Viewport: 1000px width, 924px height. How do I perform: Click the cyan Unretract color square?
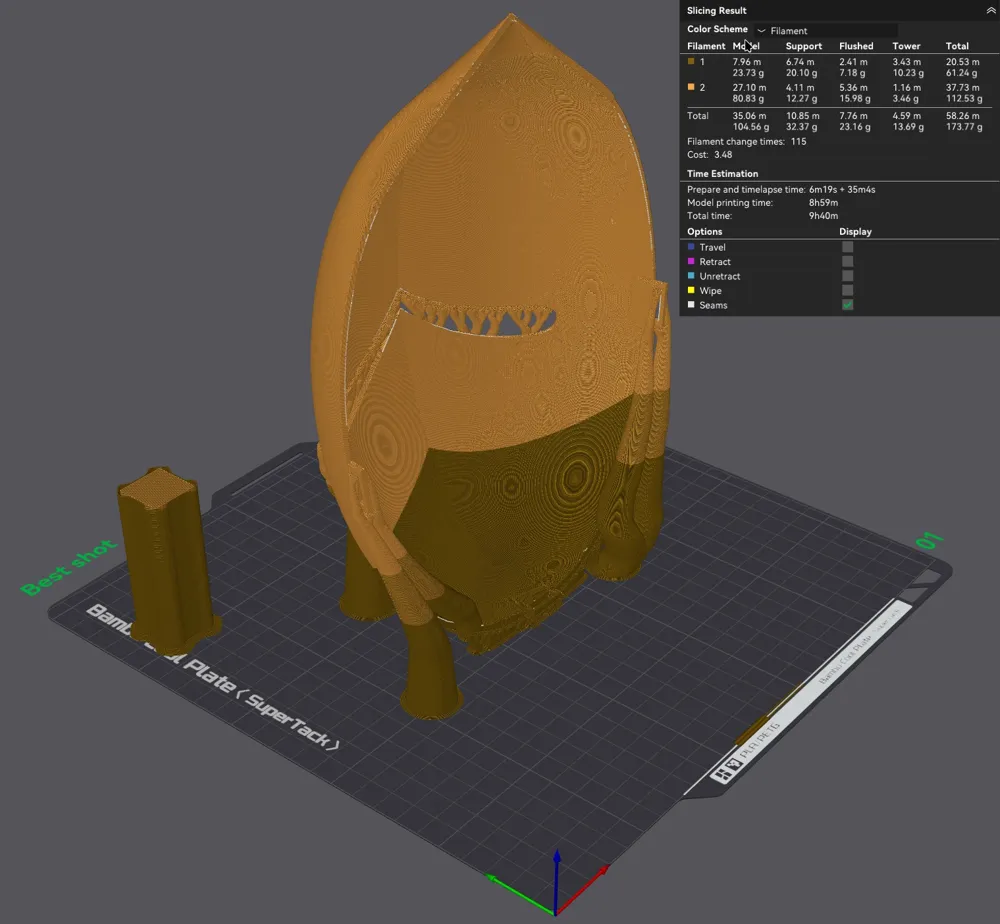(x=691, y=275)
